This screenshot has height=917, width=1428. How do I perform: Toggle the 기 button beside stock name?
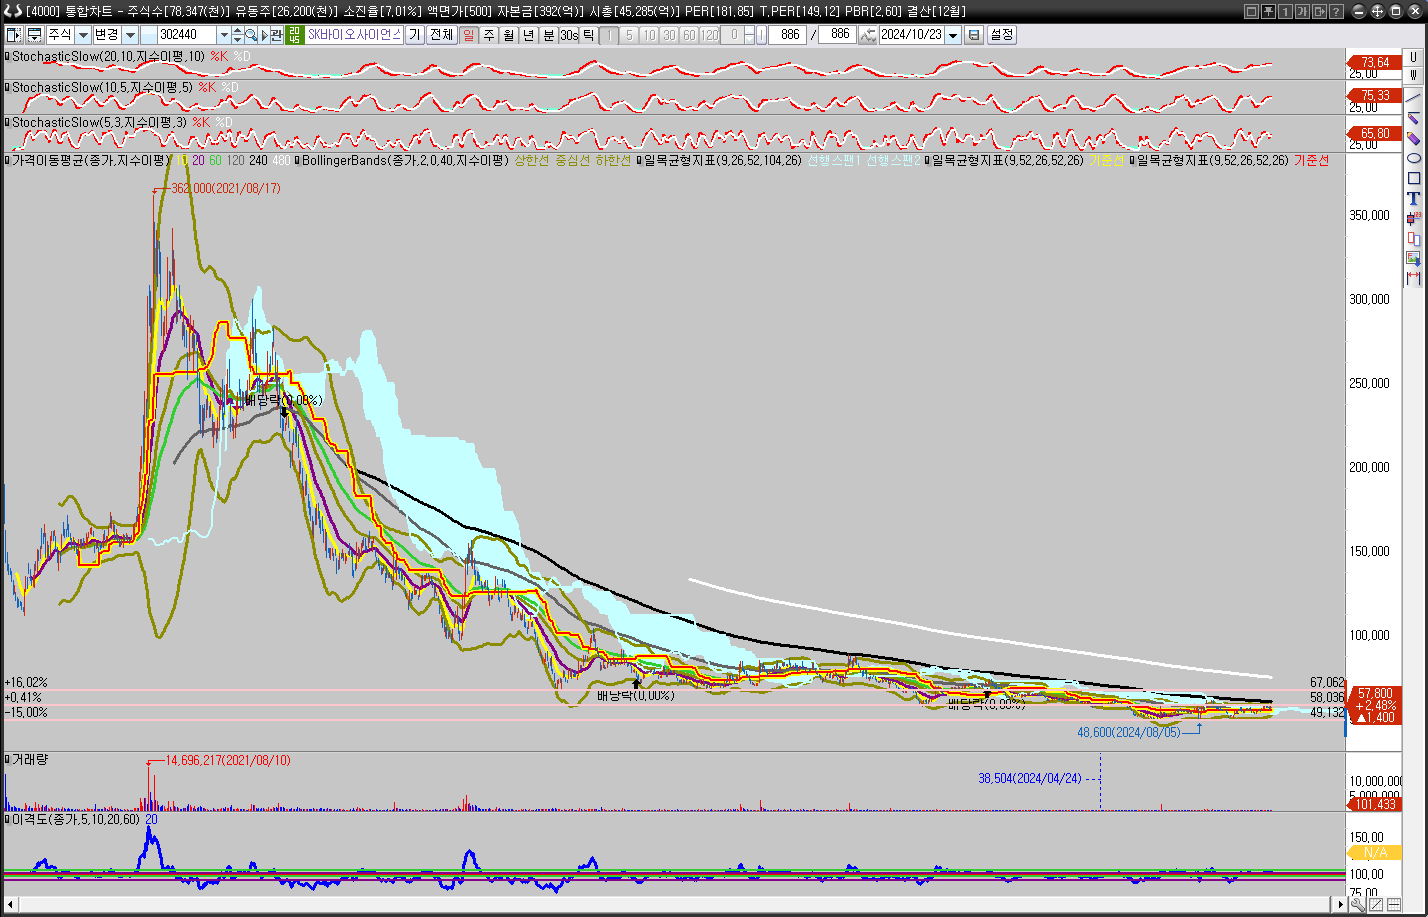point(414,35)
